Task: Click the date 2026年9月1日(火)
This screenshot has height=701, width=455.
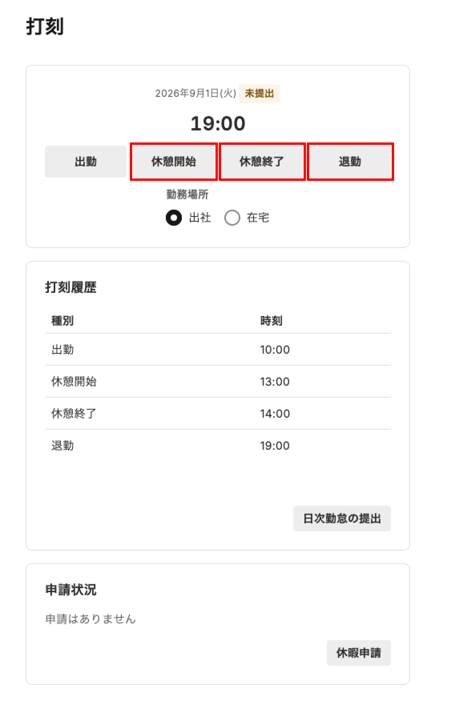Action: pos(195,93)
